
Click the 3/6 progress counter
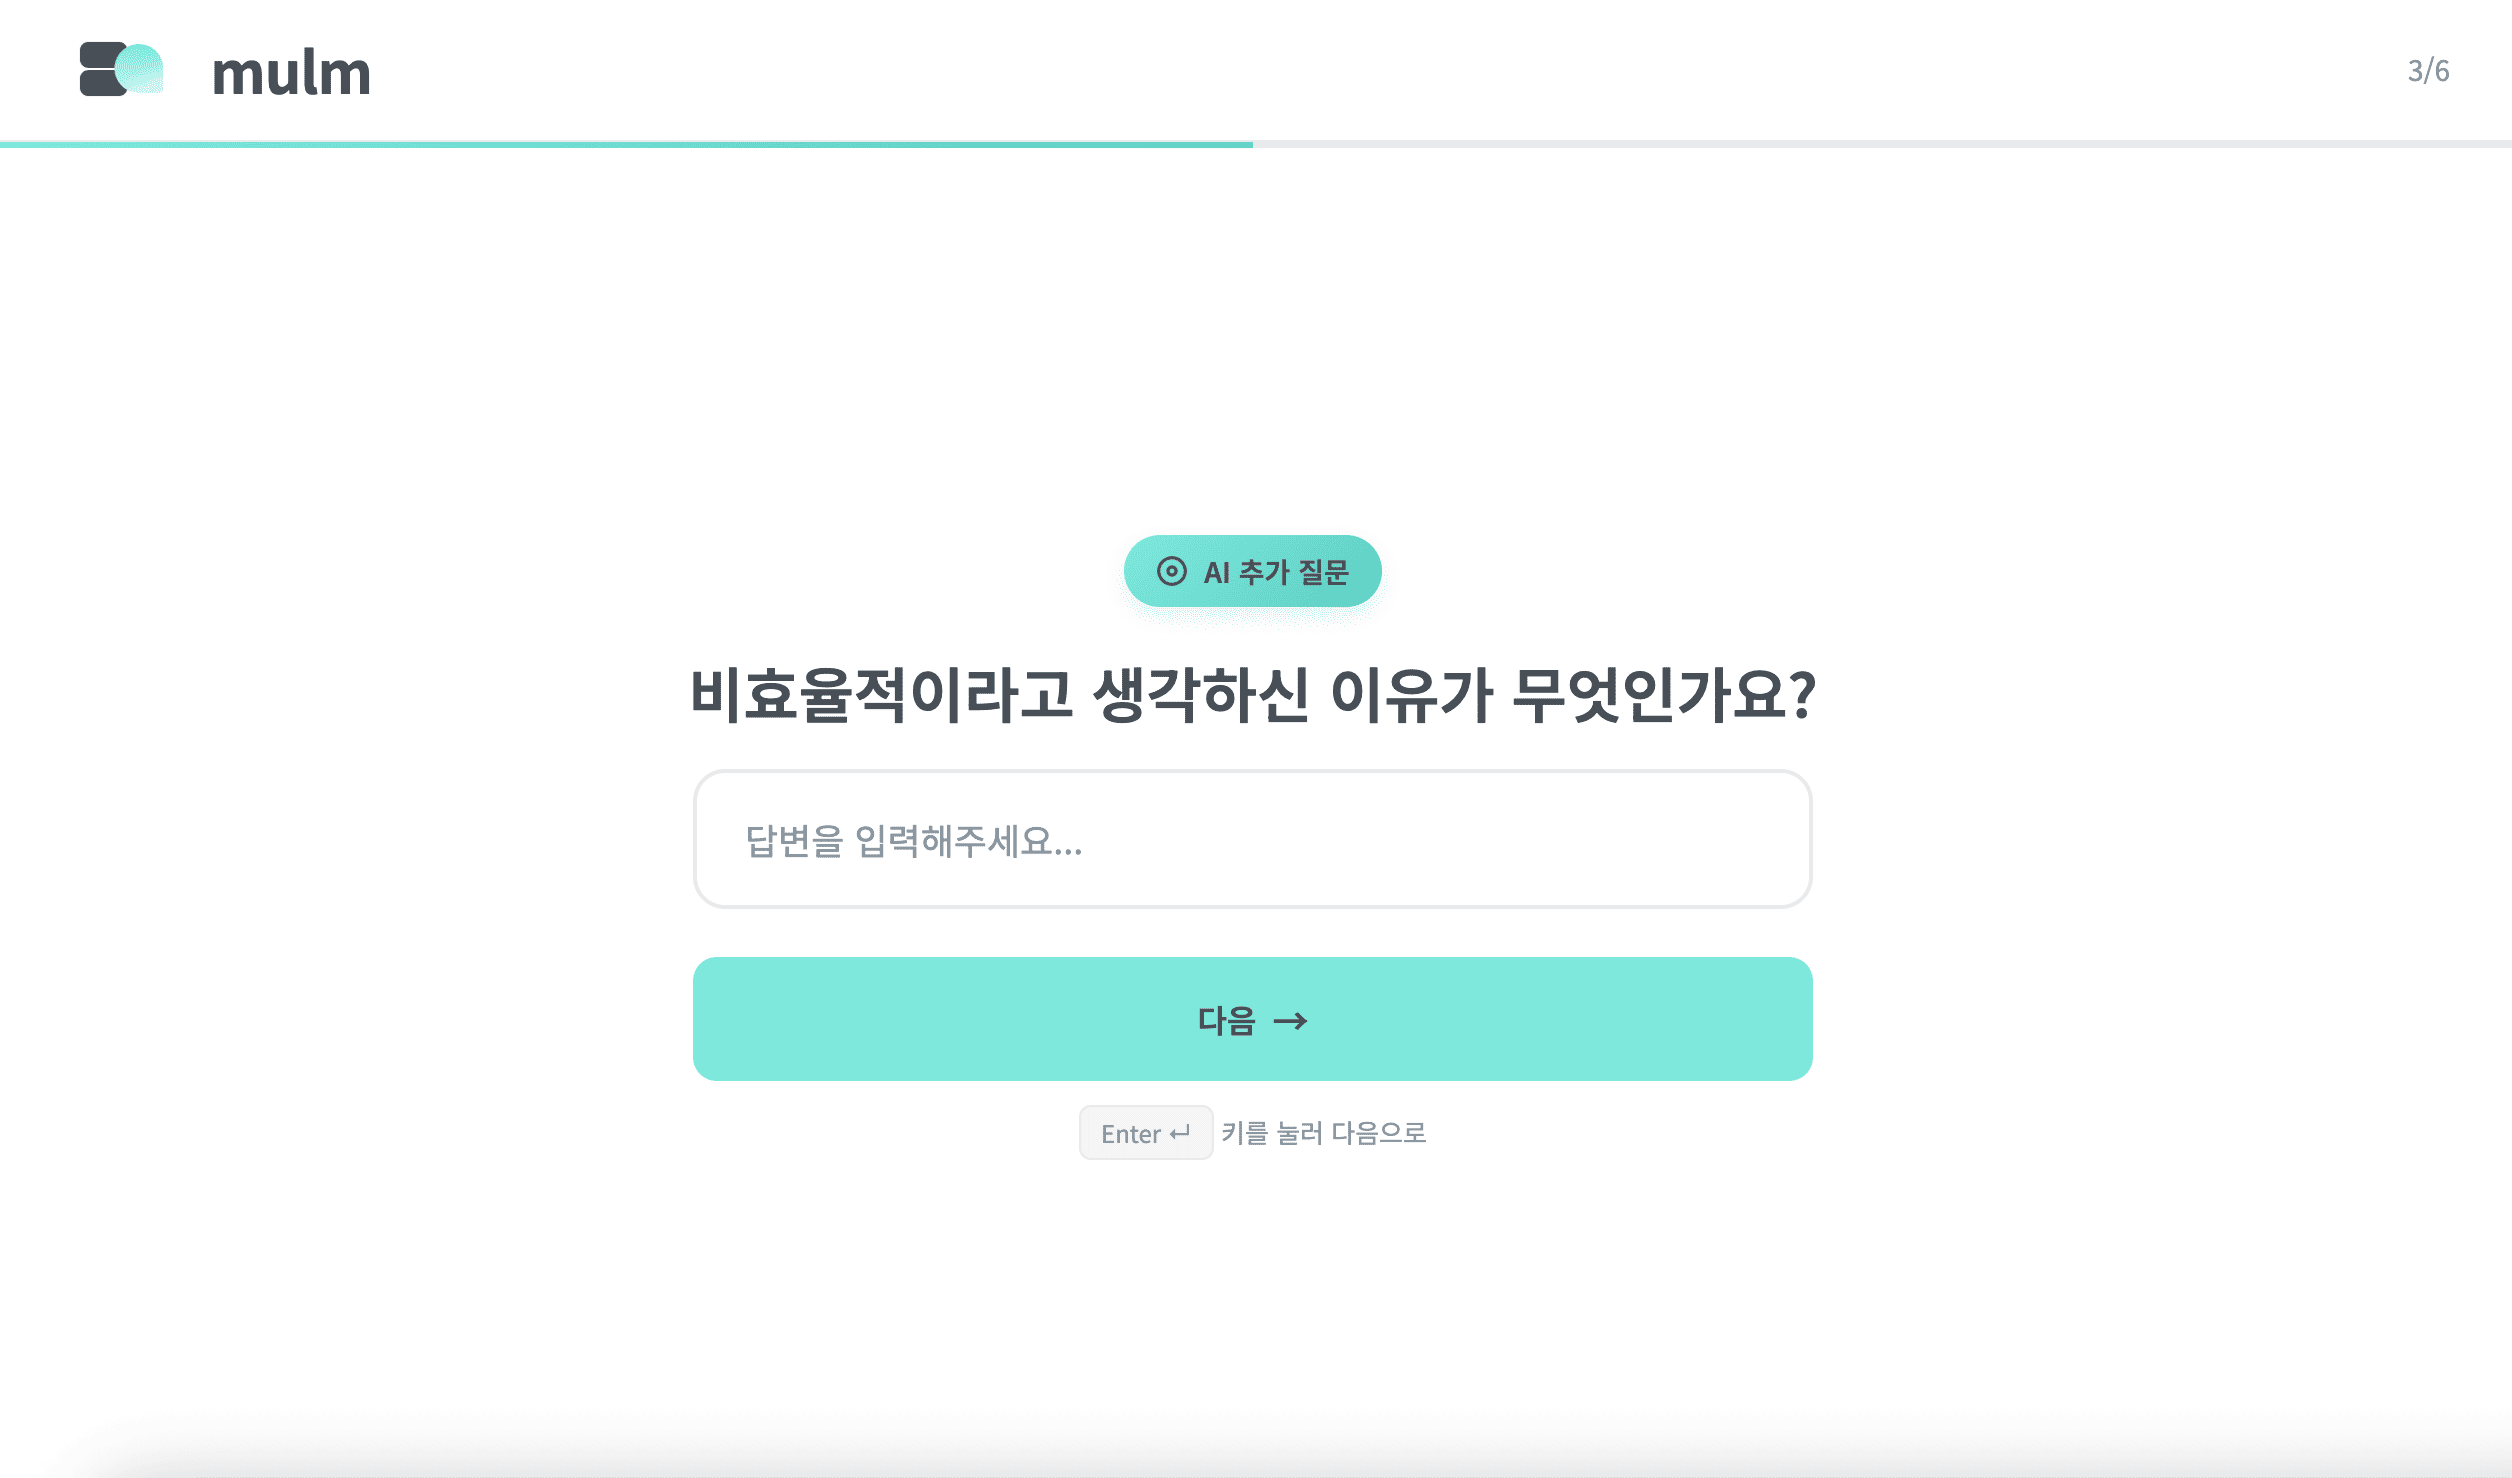point(2426,71)
